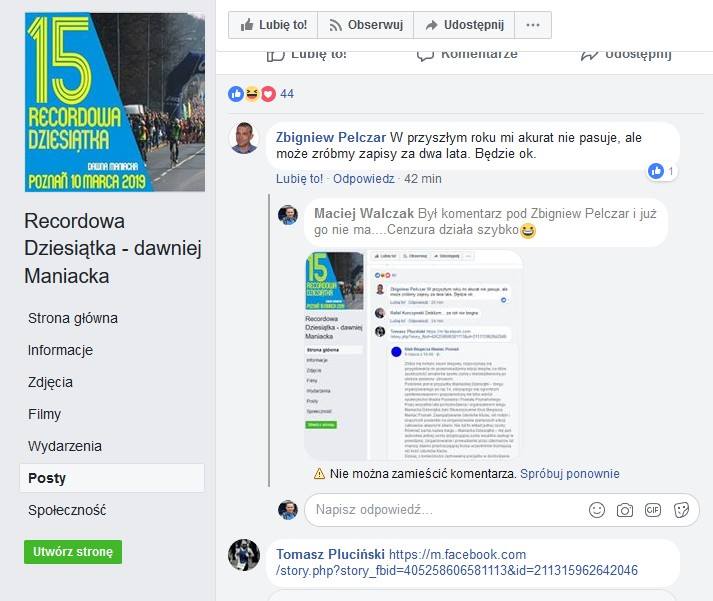713x601 pixels.
Task: Insert a GIF in reply
Action: 653,510
